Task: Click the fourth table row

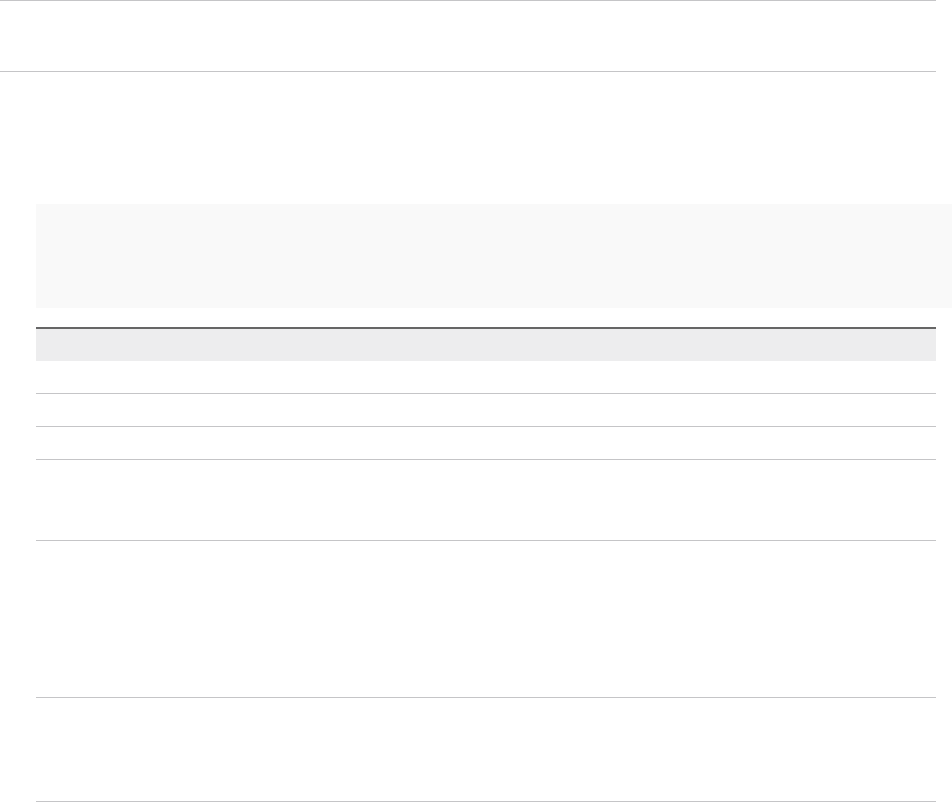Action: pyautogui.click(x=486, y=500)
